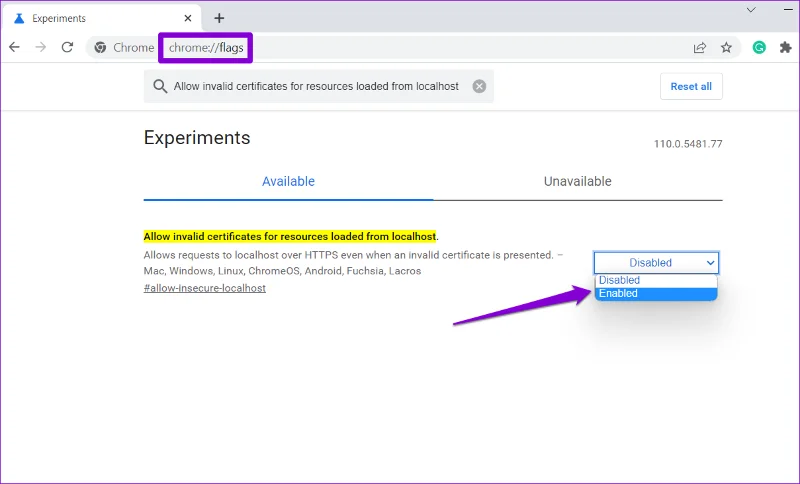The image size is (800, 484).
Task: Minimize the Chrome window
Action: [x=788, y=10]
